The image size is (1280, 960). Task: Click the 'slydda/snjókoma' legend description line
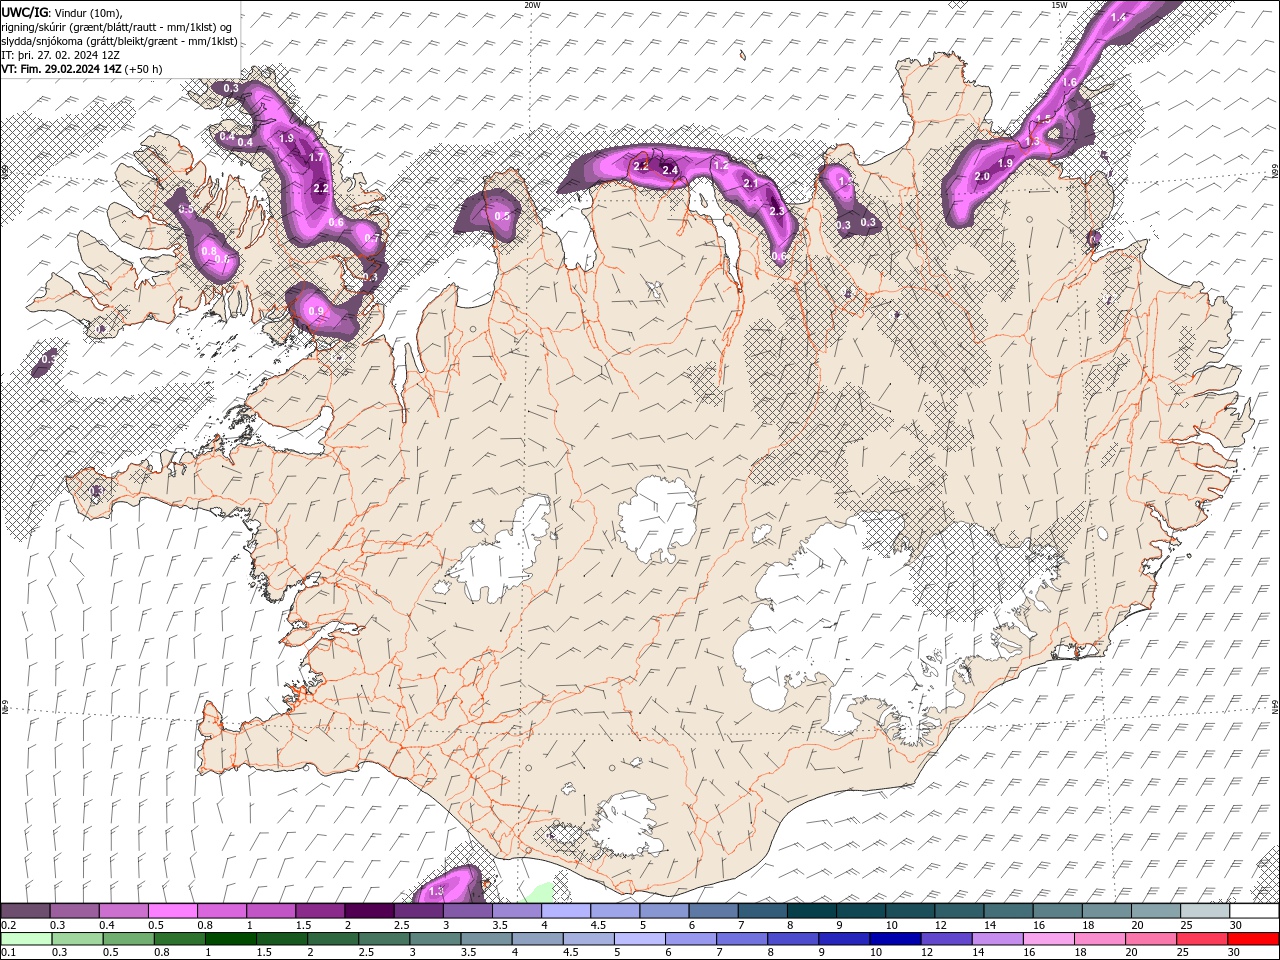(x=119, y=41)
